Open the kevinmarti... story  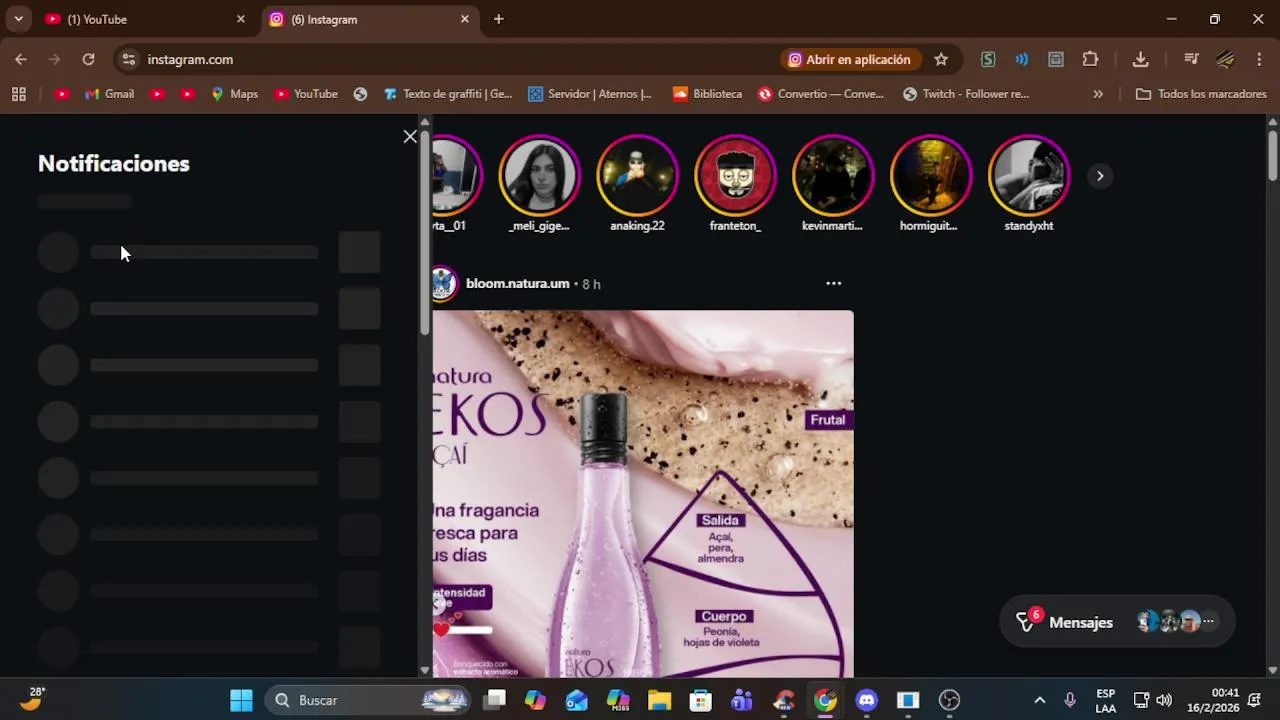[x=833, y=176]
